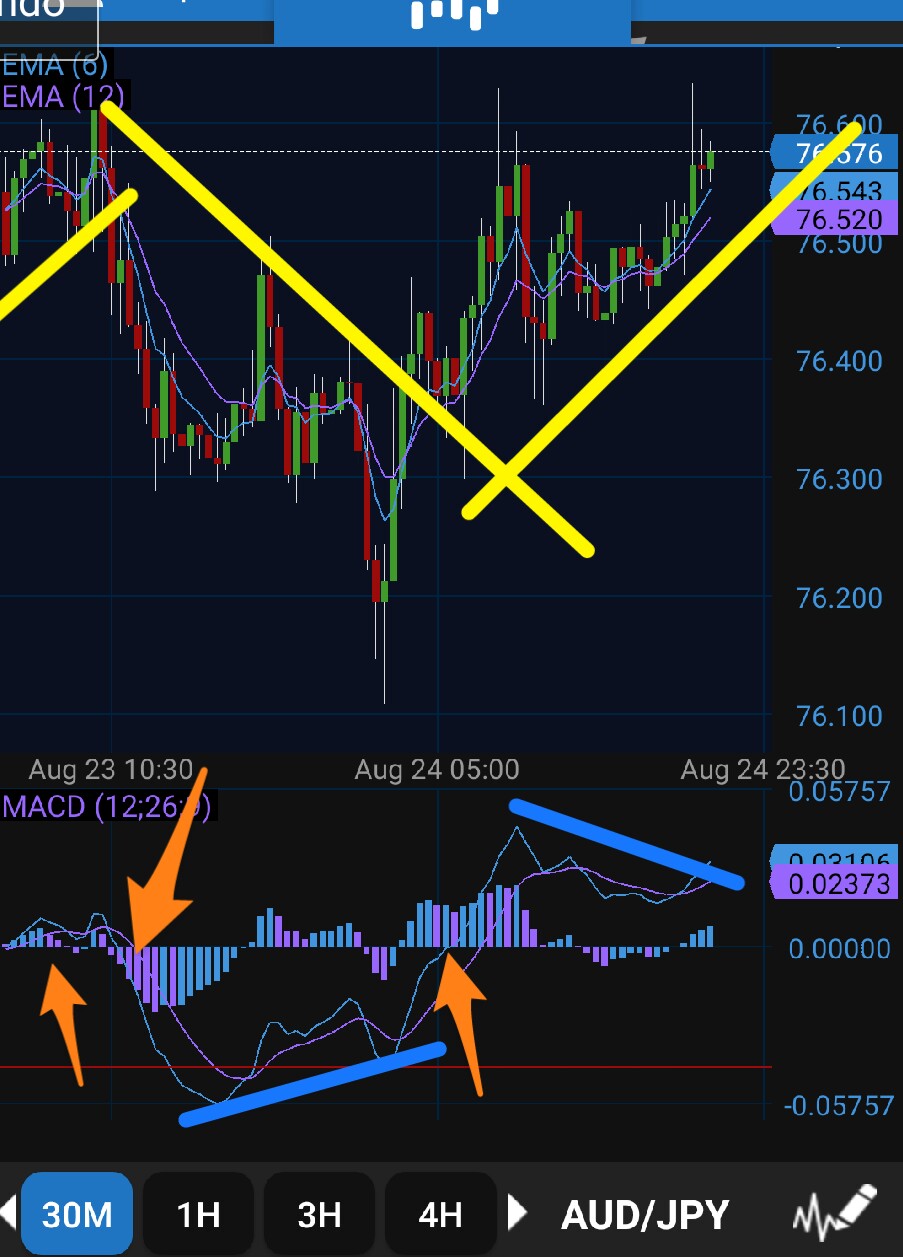Switch to the 1H timeframe
The image size is (903, 1257).
click(198, 1214)
